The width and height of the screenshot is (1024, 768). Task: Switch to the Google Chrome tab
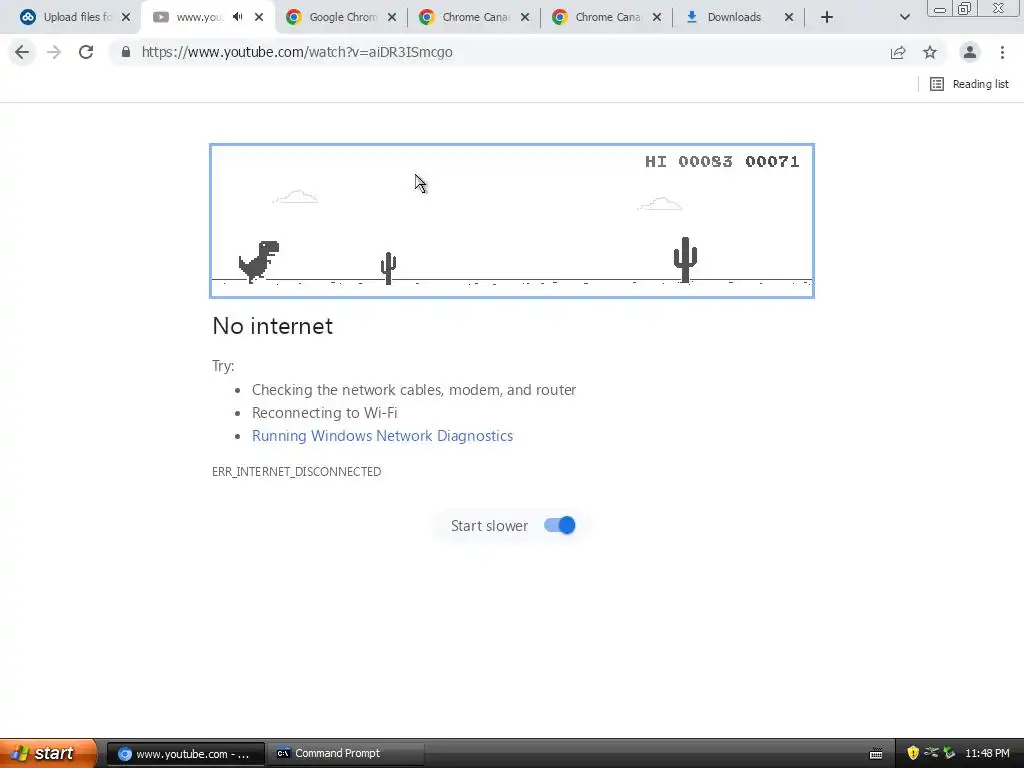342,18
